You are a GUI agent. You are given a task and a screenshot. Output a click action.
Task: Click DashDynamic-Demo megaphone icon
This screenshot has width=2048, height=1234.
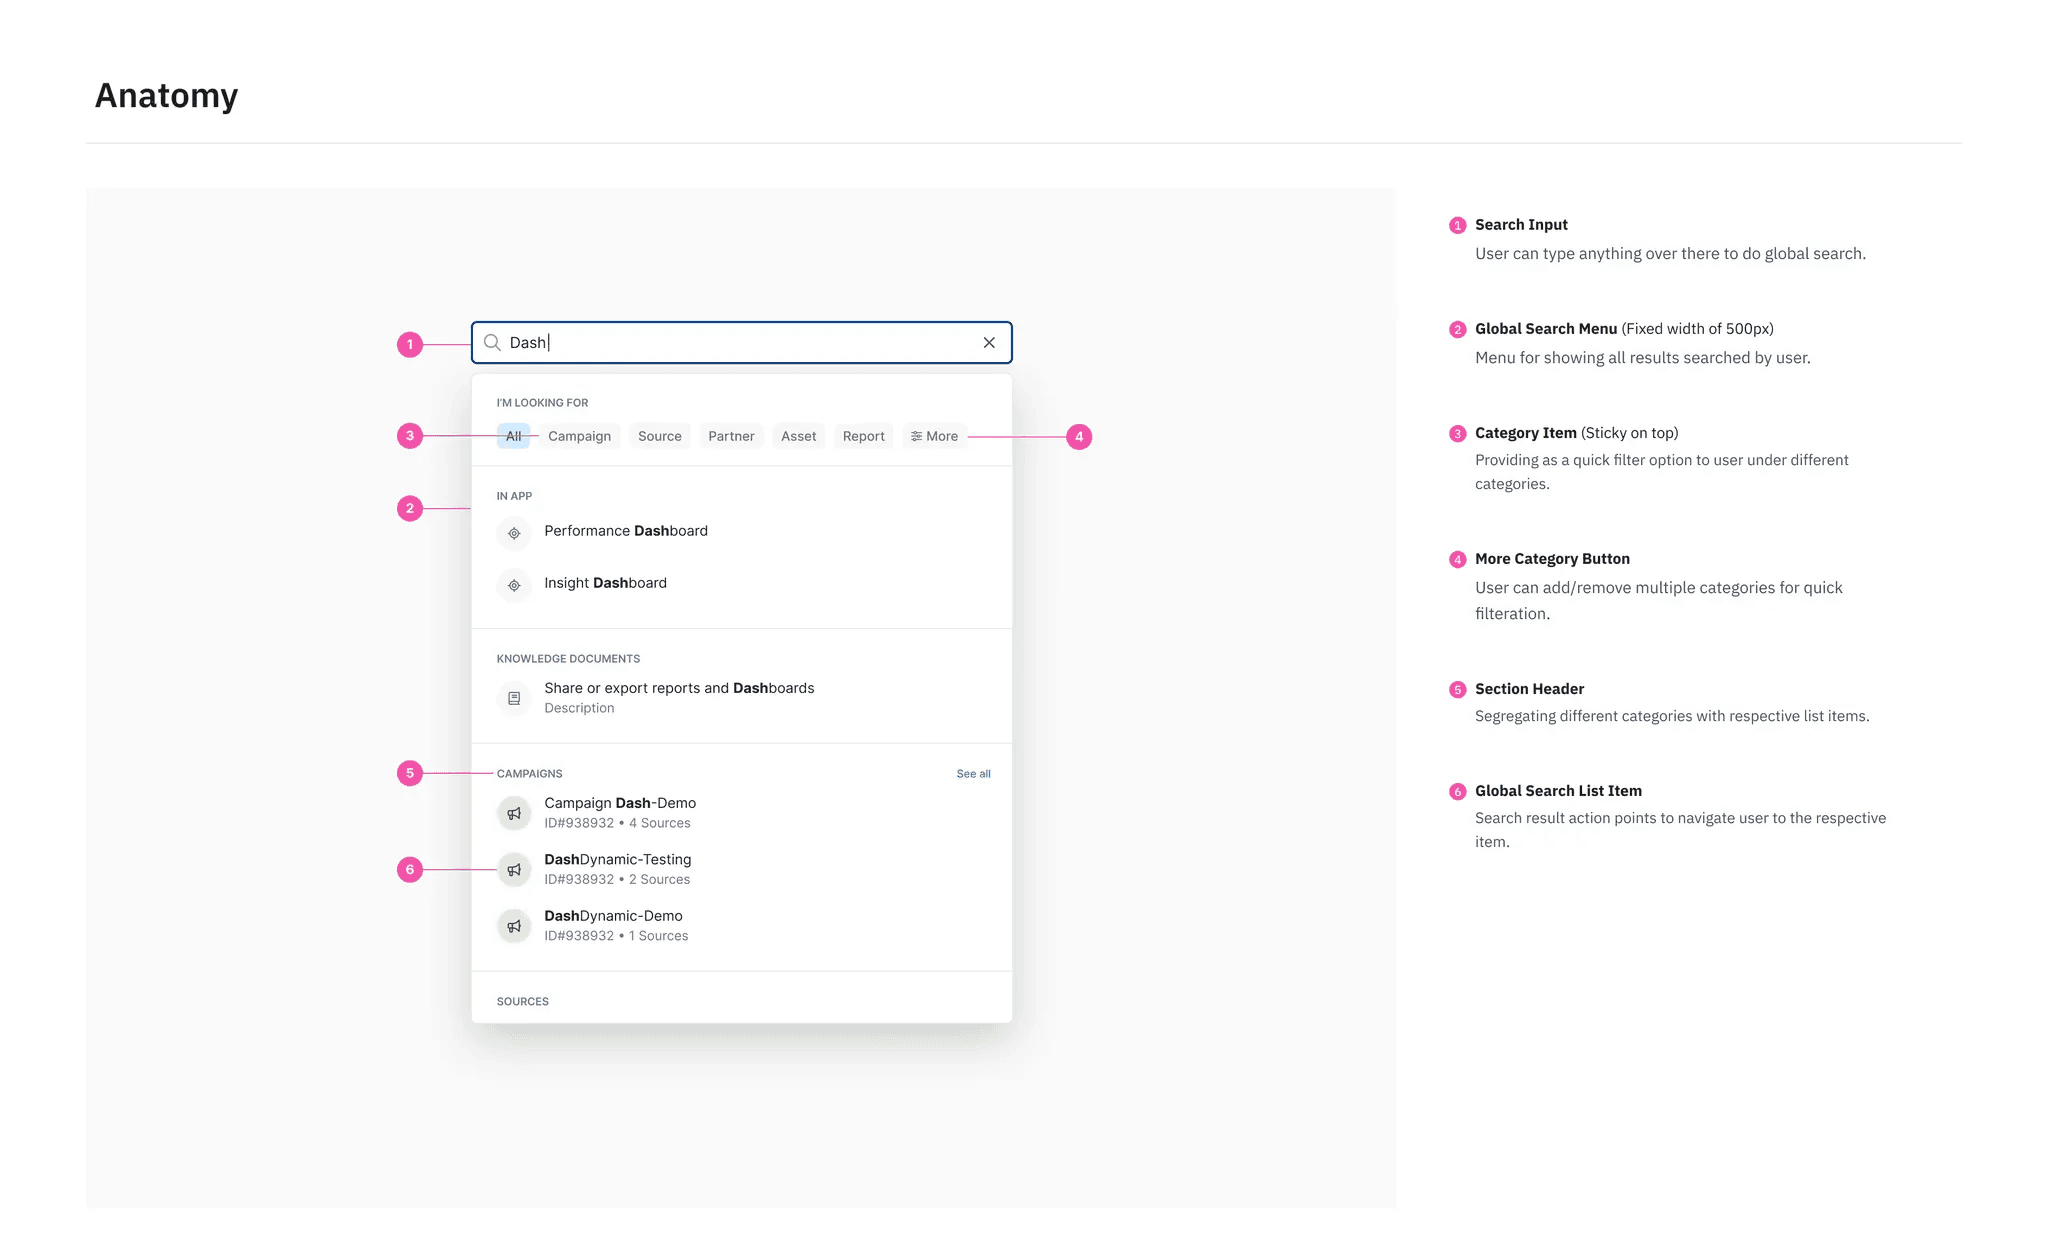click(x=514, y=926)
